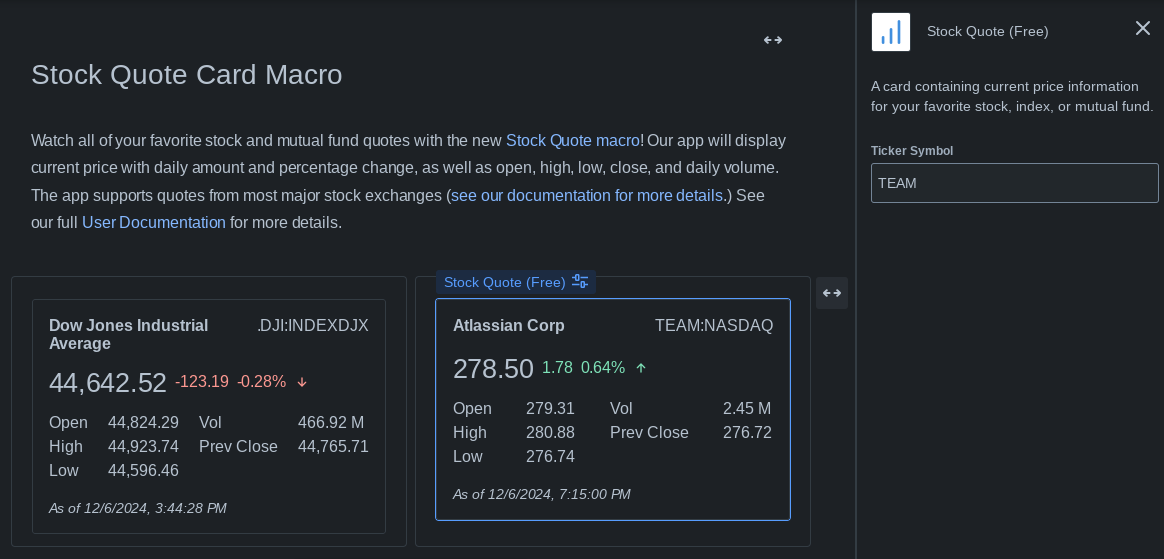
Task: Click the -0.28% change value
Action: click(261, 382)
